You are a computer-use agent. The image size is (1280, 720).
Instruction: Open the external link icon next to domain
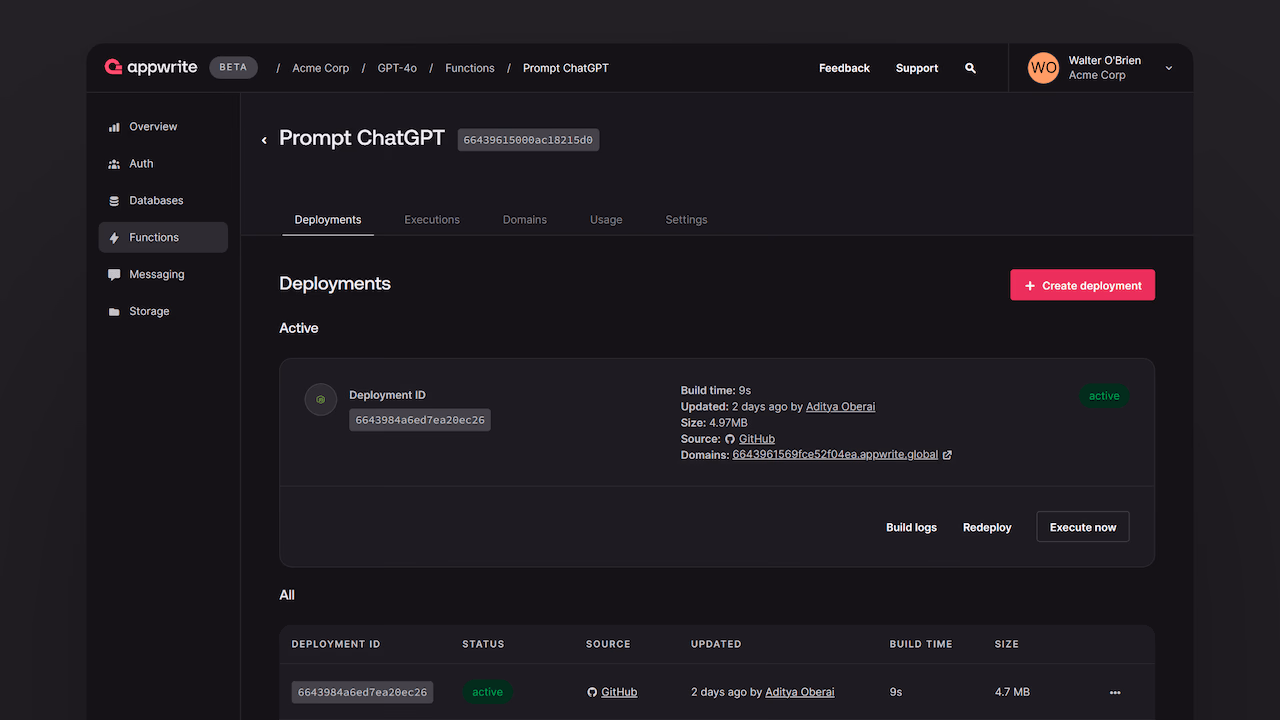click(x=947, y=455)
